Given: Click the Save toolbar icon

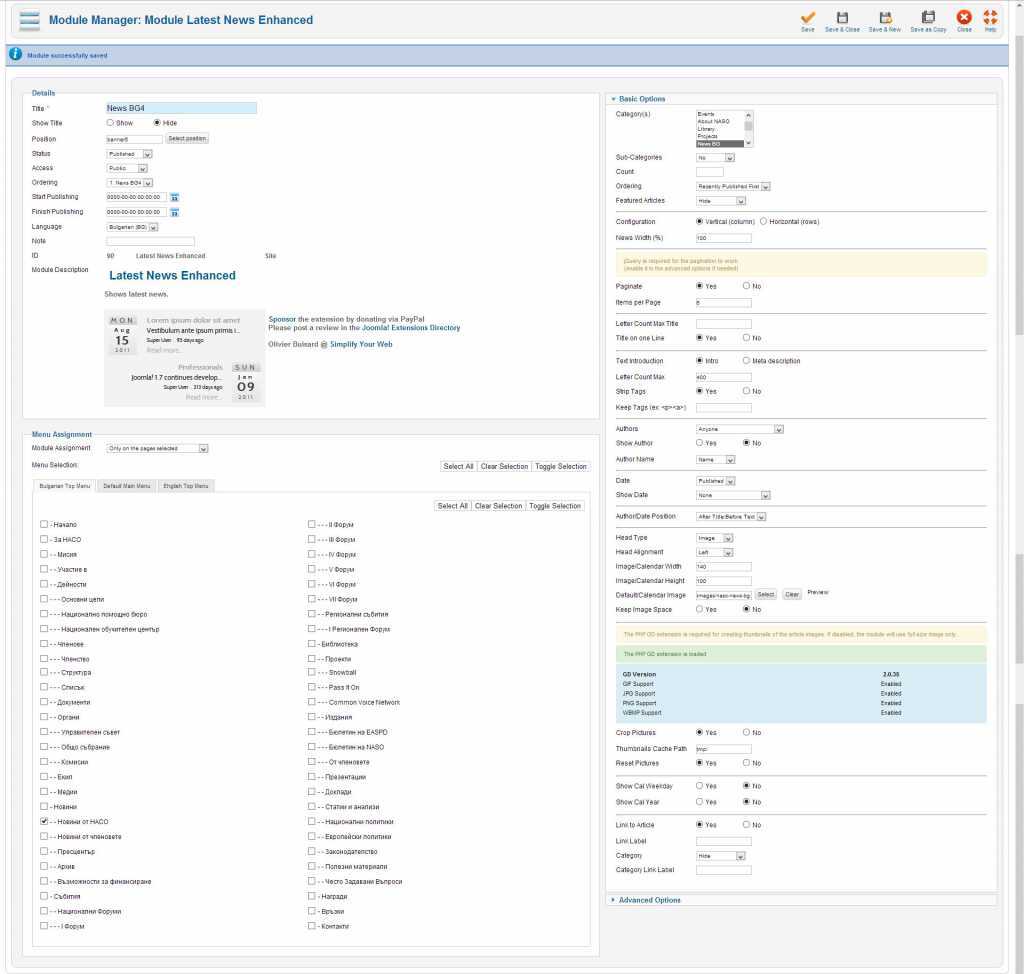Looking at the screenshot, I should pos(807,18).
